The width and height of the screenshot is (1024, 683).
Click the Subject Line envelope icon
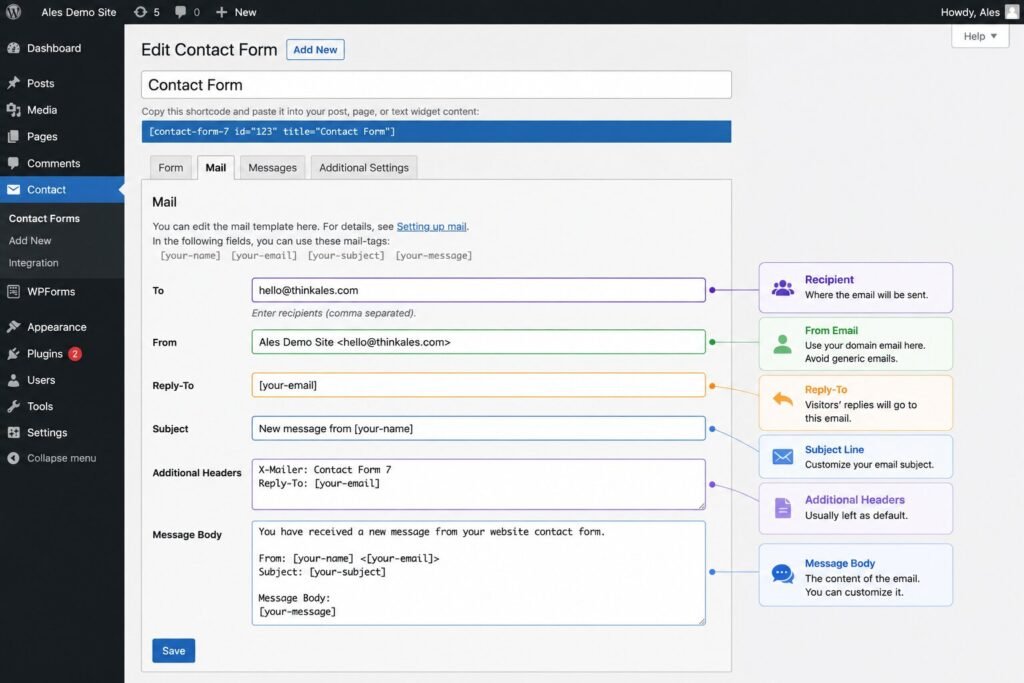coord(782,456)
